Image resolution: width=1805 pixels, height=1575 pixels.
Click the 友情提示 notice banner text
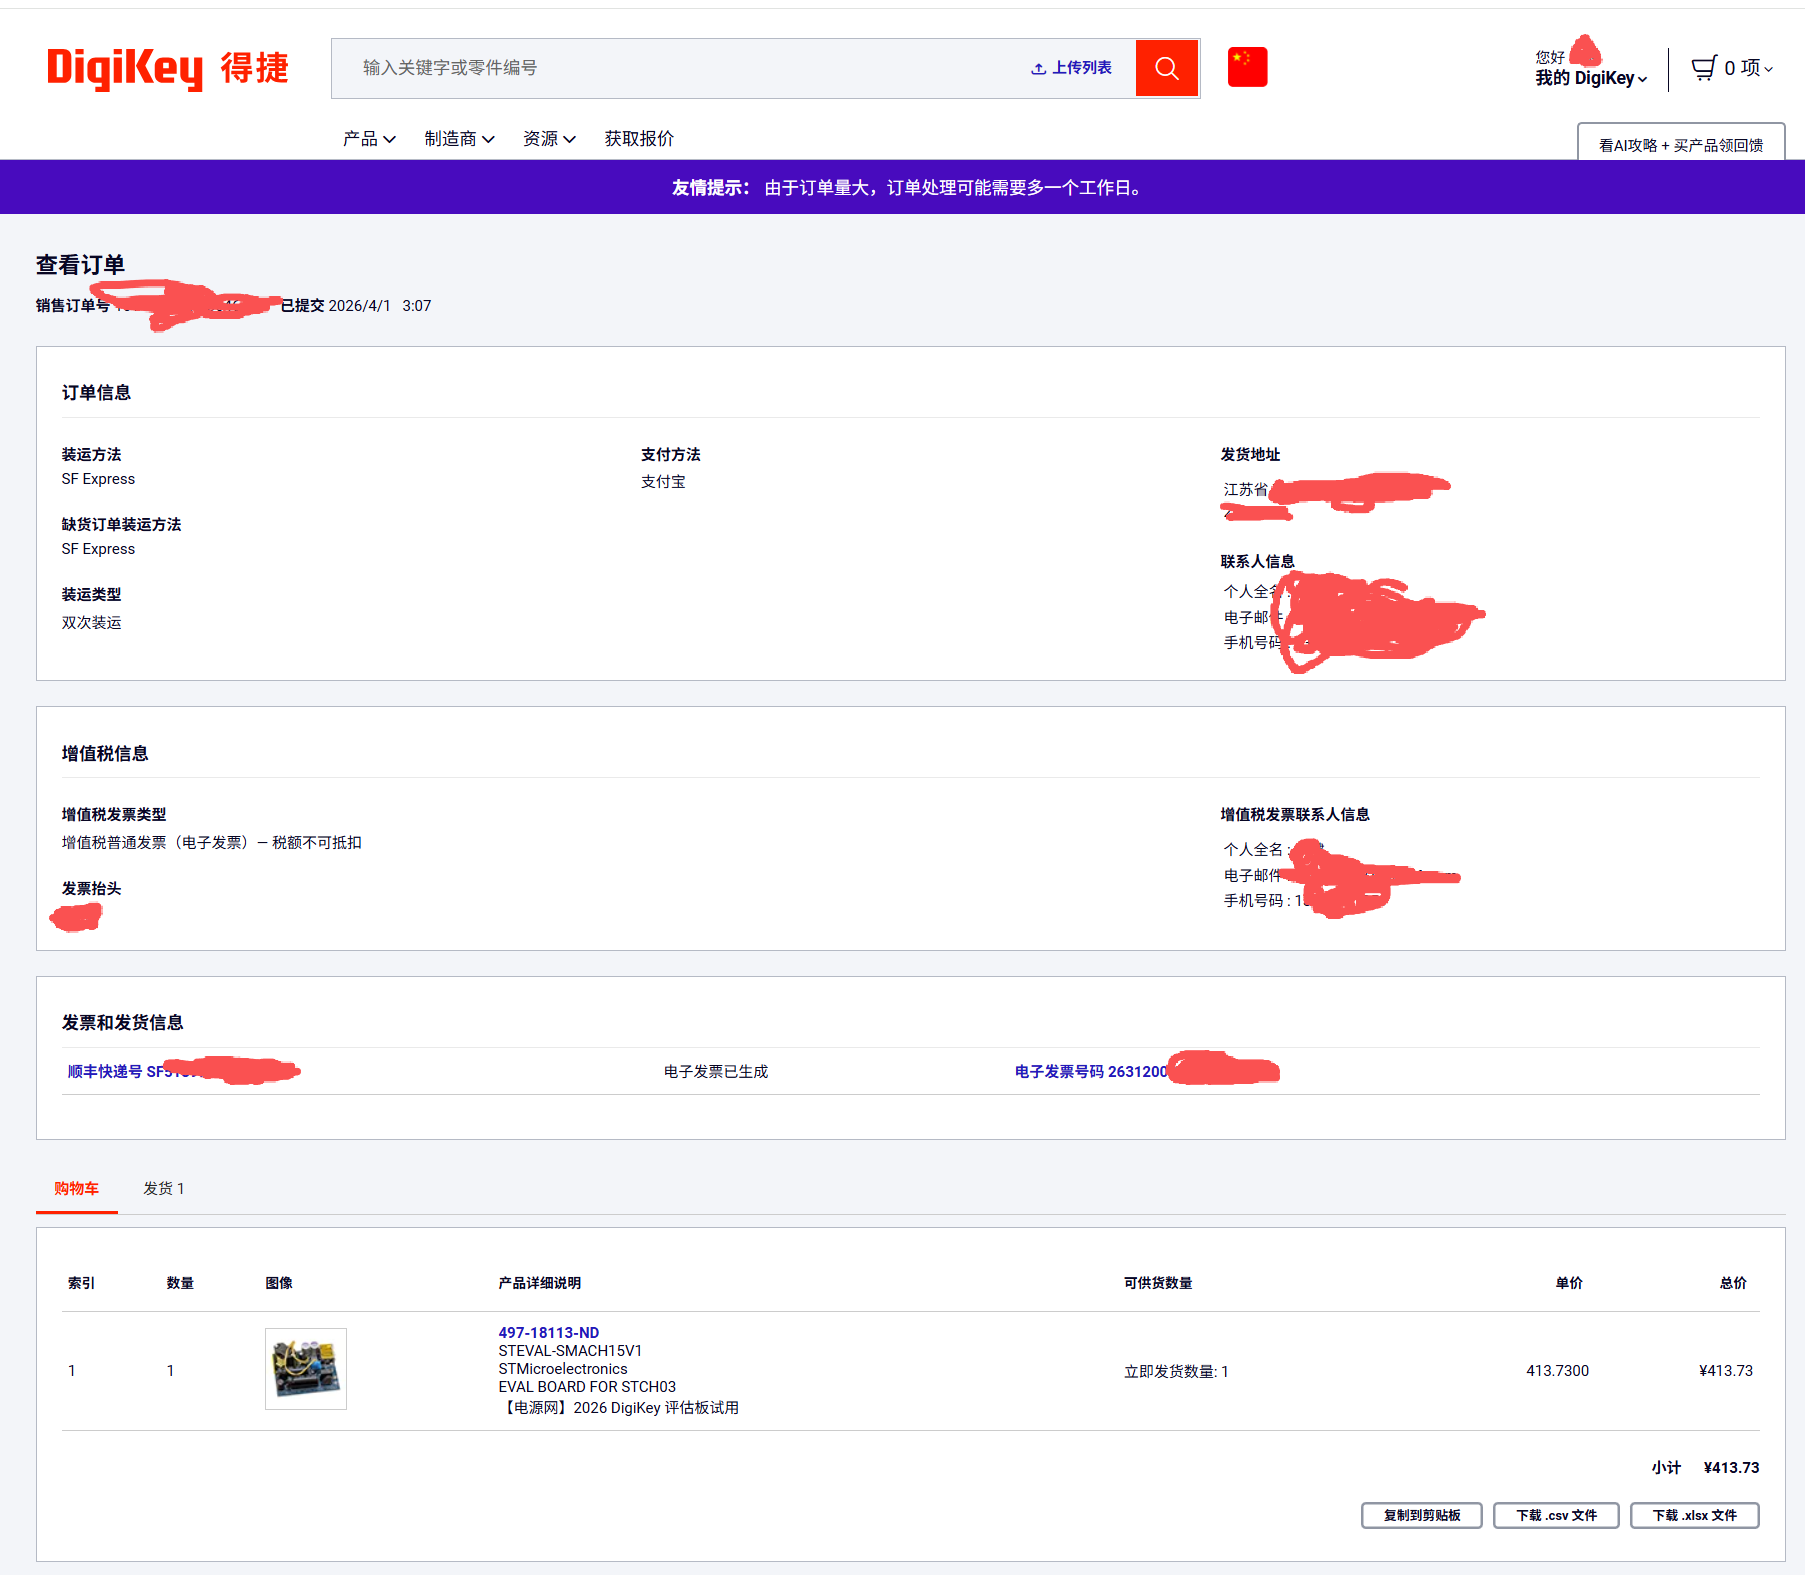click(x=908, y=187)
